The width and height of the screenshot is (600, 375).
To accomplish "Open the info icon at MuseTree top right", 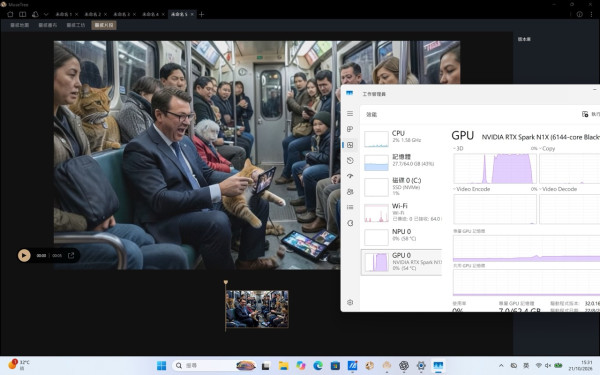I will 580,14.
